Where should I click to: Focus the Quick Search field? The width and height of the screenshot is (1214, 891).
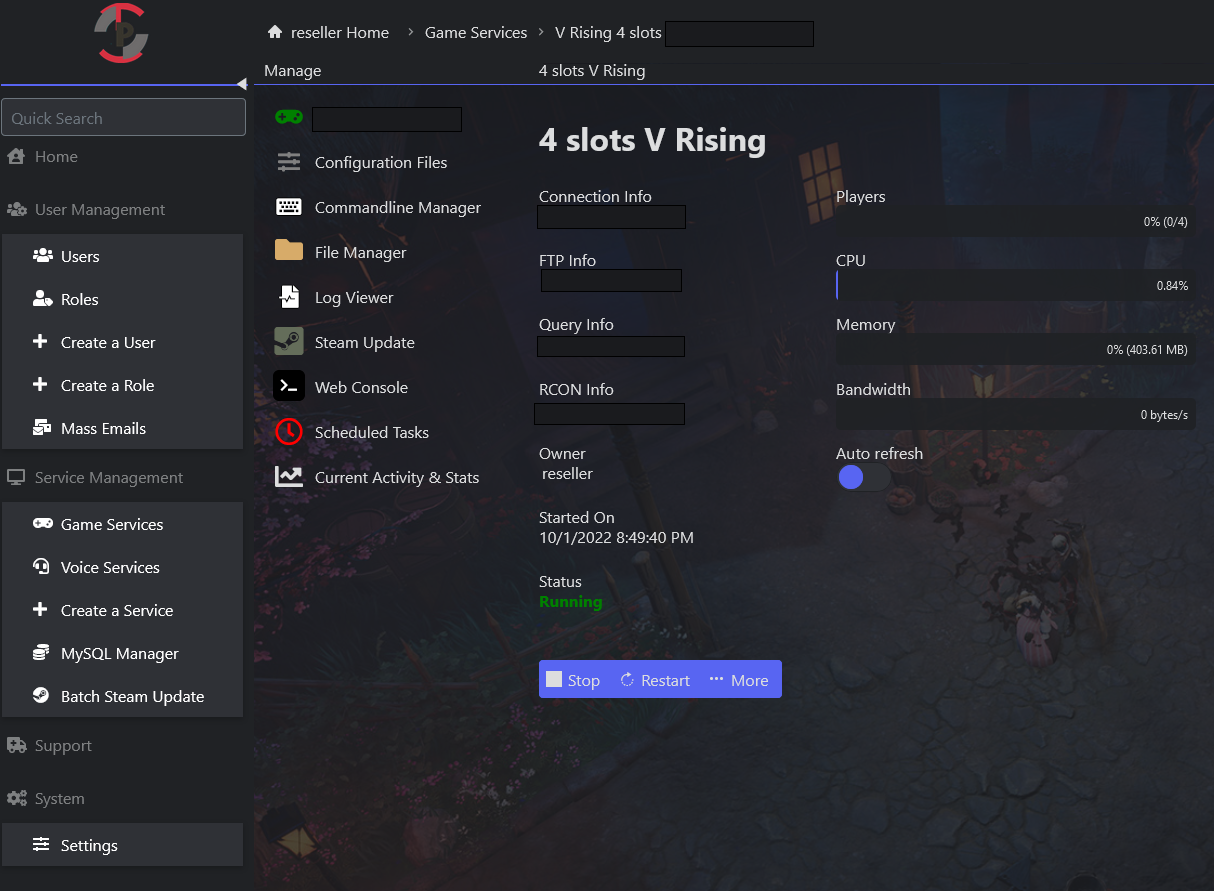(x=123, y=117)
